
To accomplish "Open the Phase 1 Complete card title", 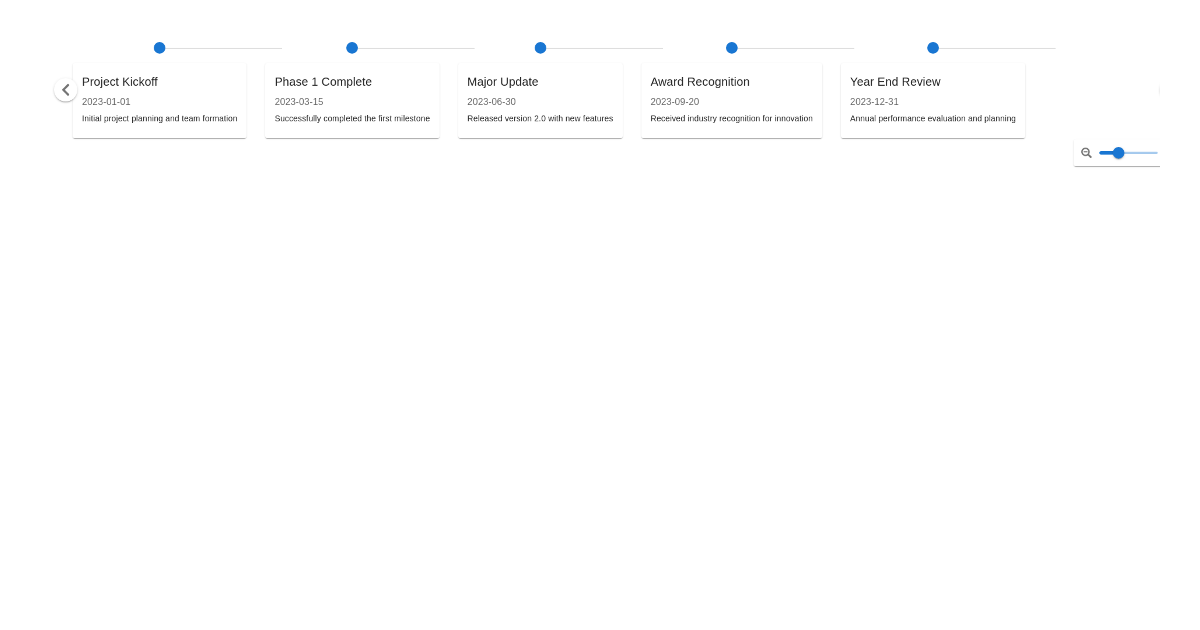I will (323, 82).
